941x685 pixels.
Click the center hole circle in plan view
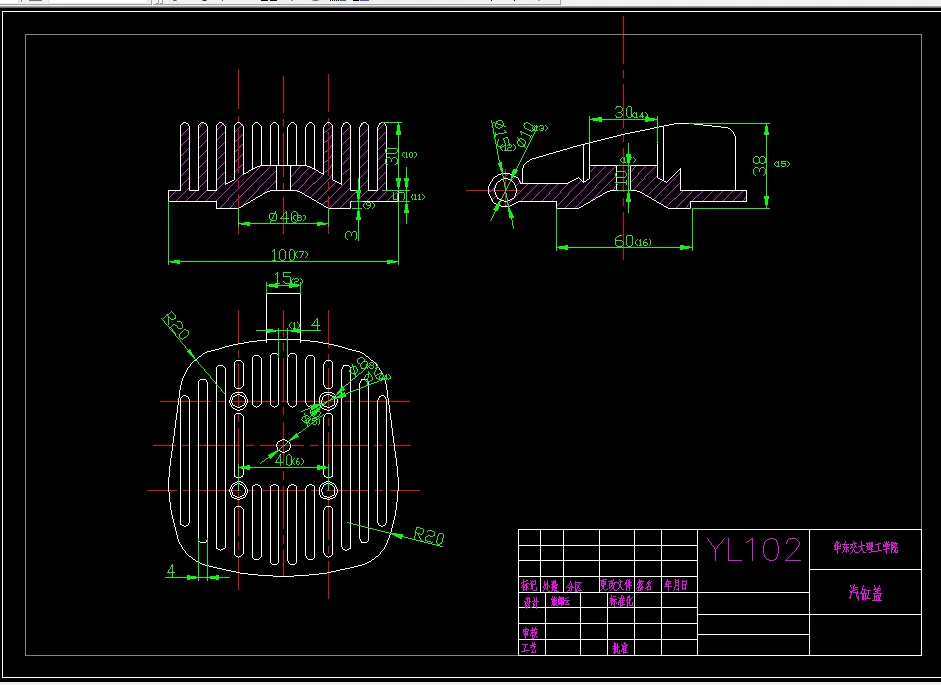(283, 445)
